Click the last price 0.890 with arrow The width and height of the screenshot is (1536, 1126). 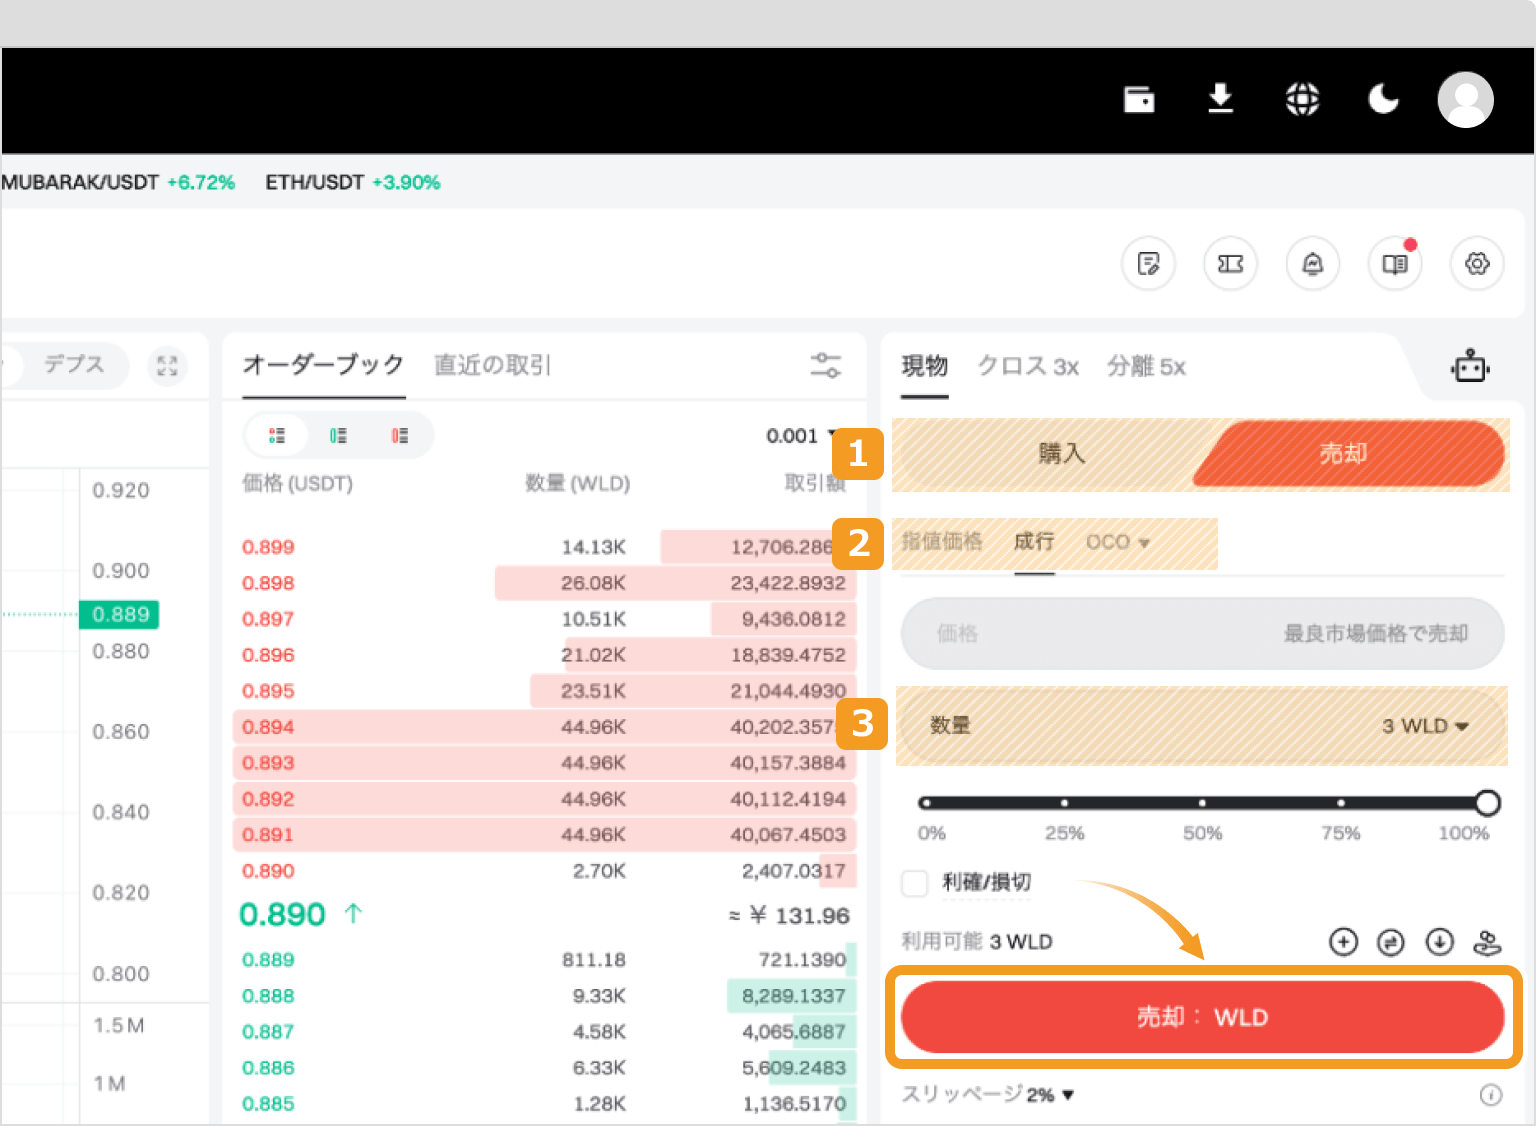coord(300,914)
